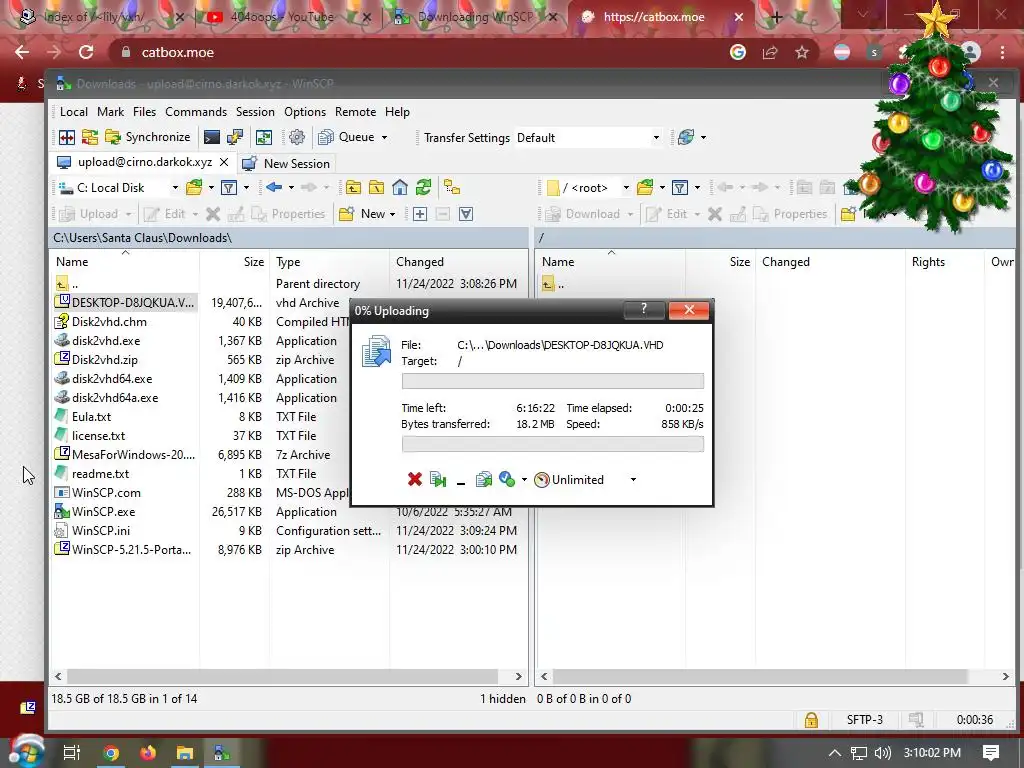Open the terminal console icon
Screen dimensions: 1024x768
point(212,137)
